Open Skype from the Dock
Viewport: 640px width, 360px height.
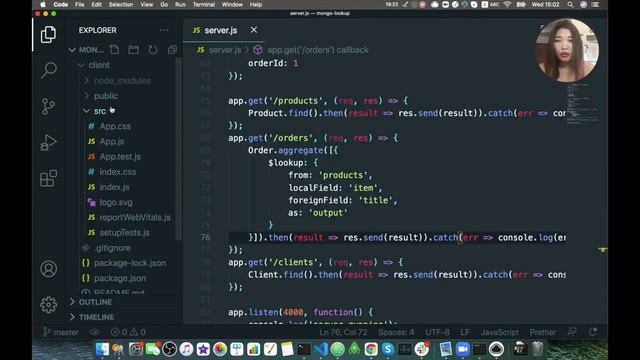pos(388,349)
